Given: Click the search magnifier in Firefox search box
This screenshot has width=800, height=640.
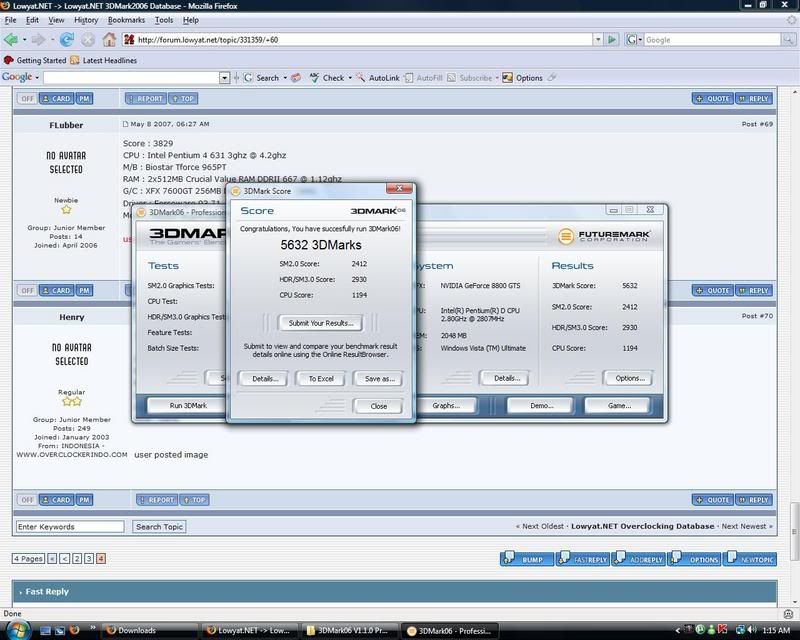Looking at the screenshot, I should (788, 39).
